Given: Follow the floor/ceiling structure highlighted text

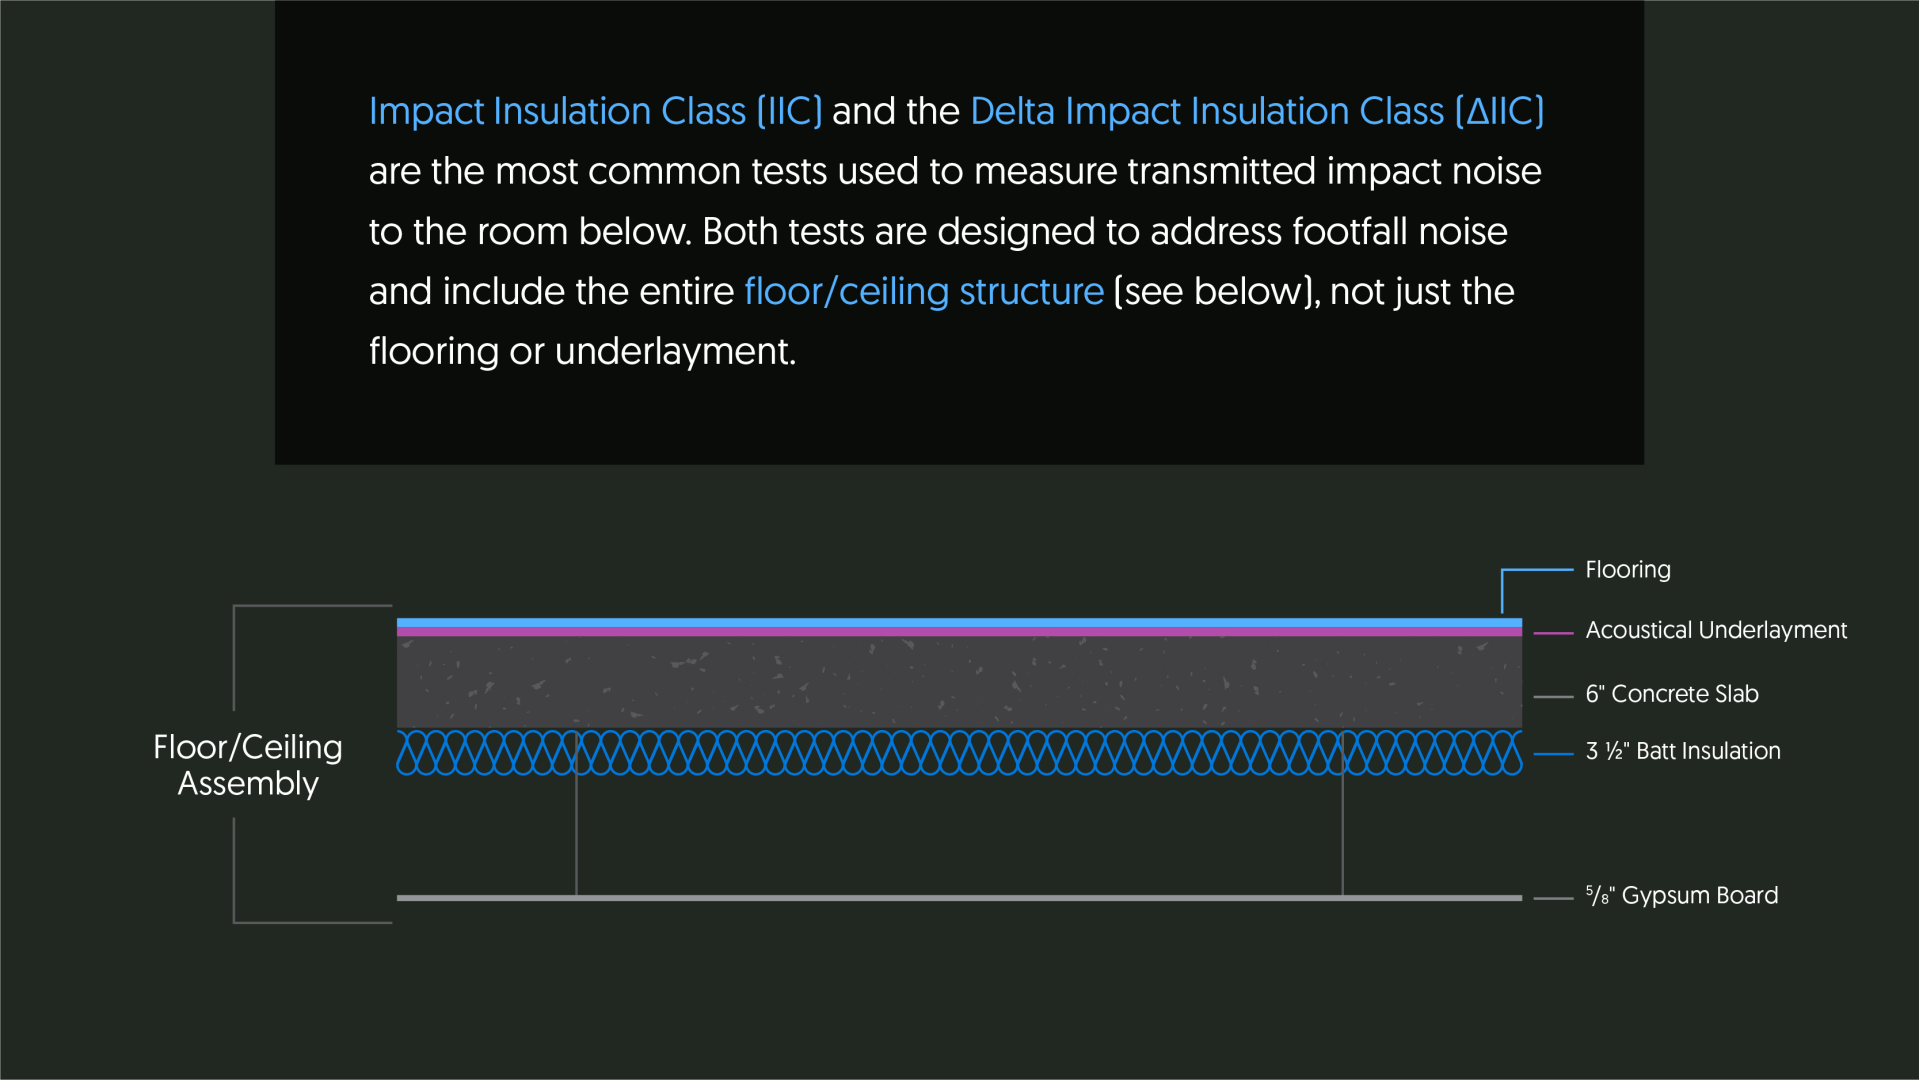Looking at the screenshot, I should click(924, 291).
